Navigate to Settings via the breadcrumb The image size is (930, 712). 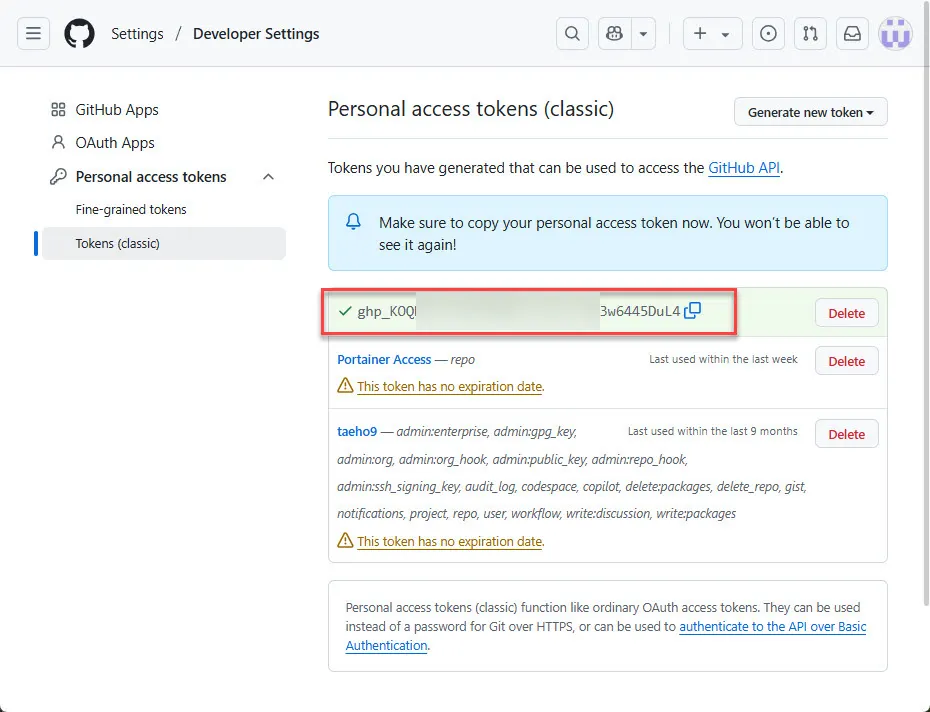pos(137,33)
